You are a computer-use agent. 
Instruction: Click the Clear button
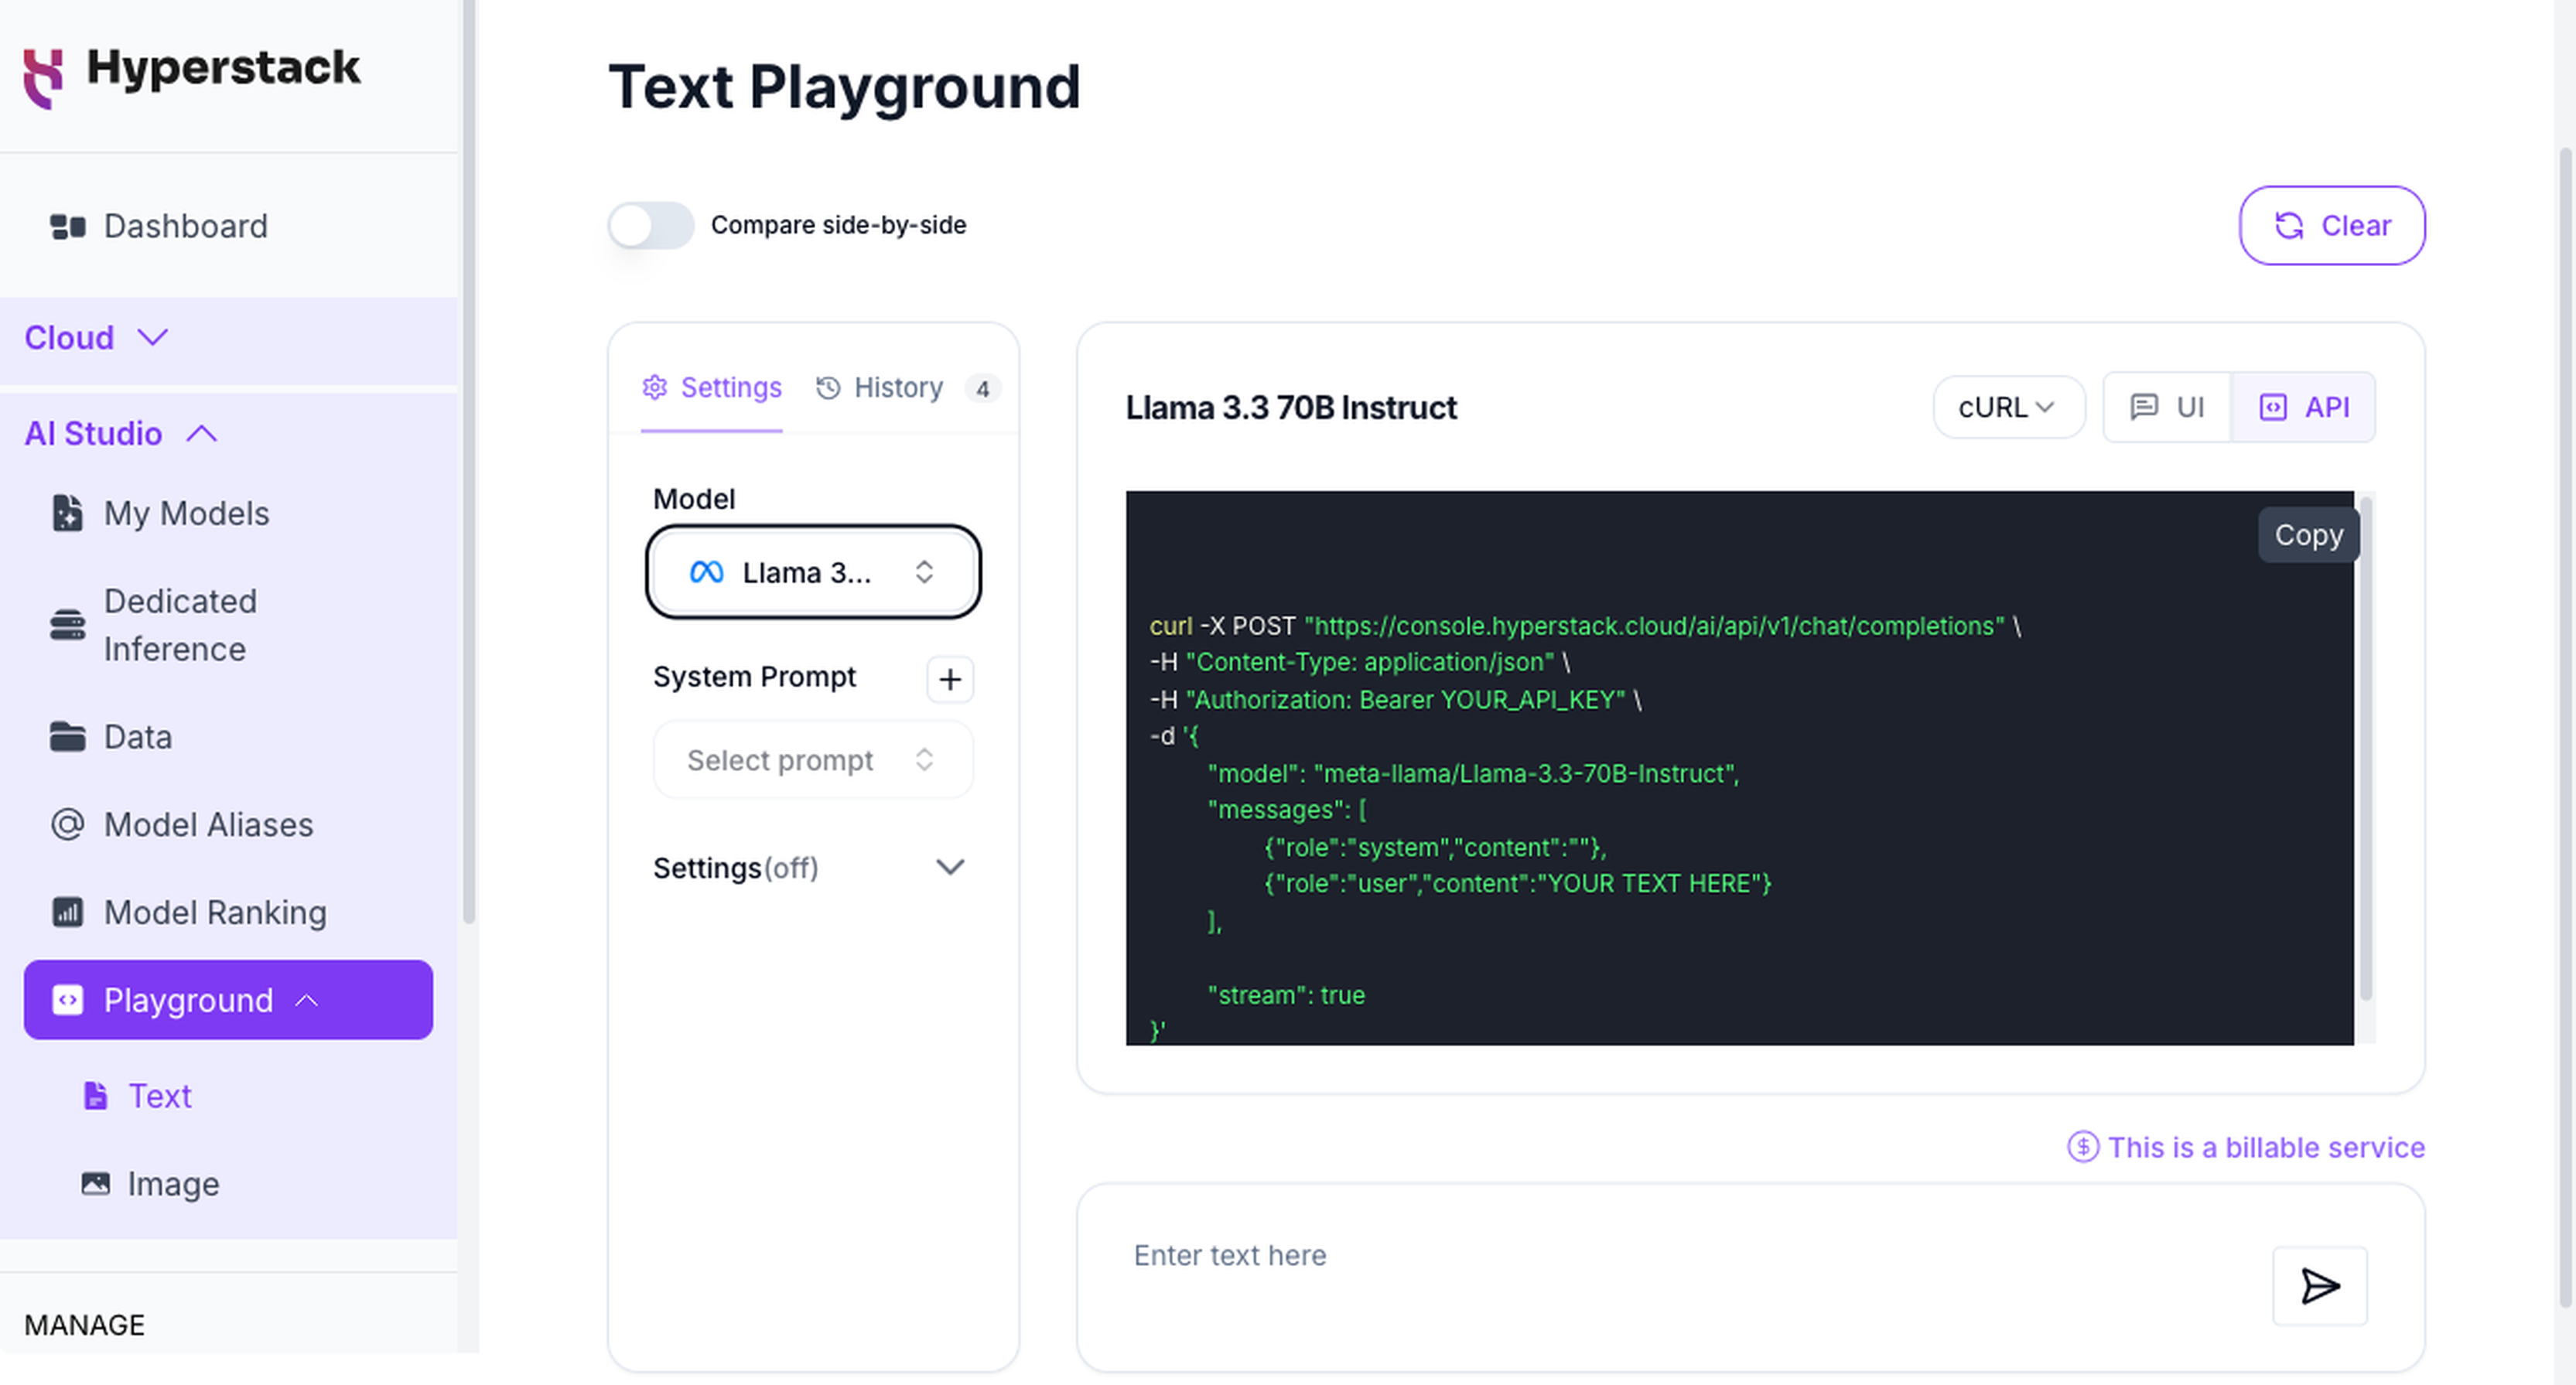coord(2332,225)
